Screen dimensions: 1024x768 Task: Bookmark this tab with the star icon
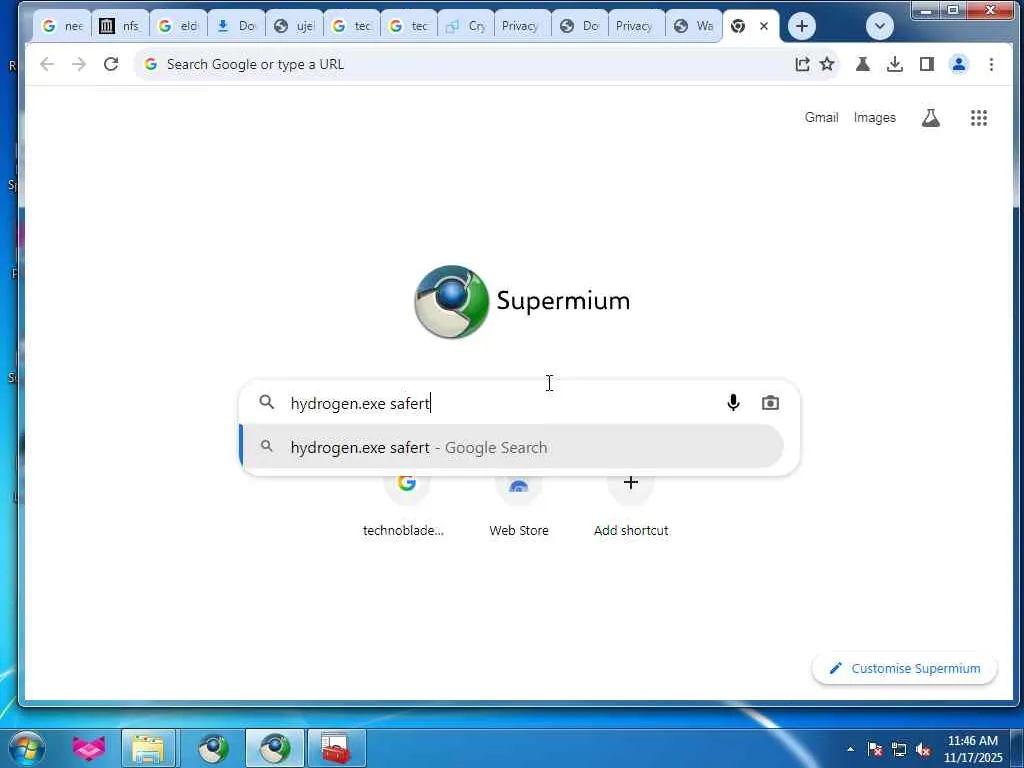click(827, 64)
